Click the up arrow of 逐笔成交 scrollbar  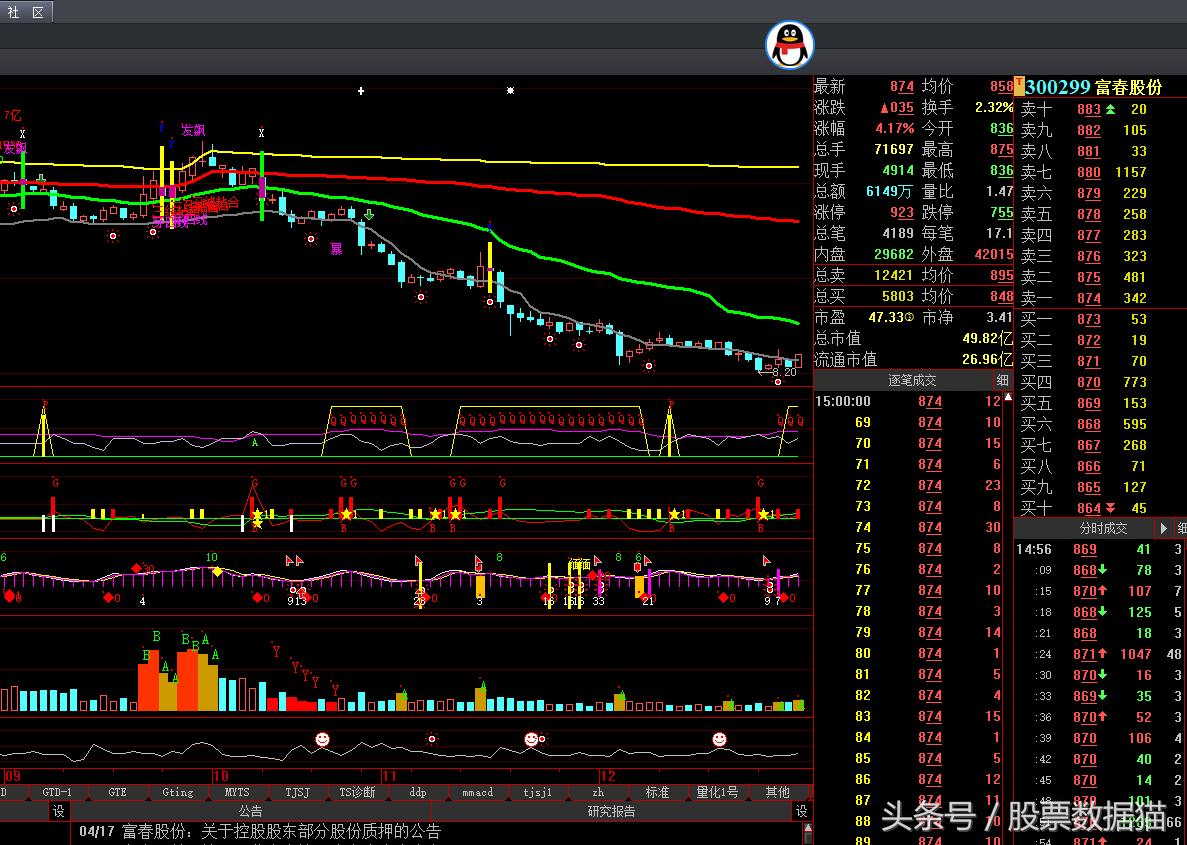pos(1008,397)
